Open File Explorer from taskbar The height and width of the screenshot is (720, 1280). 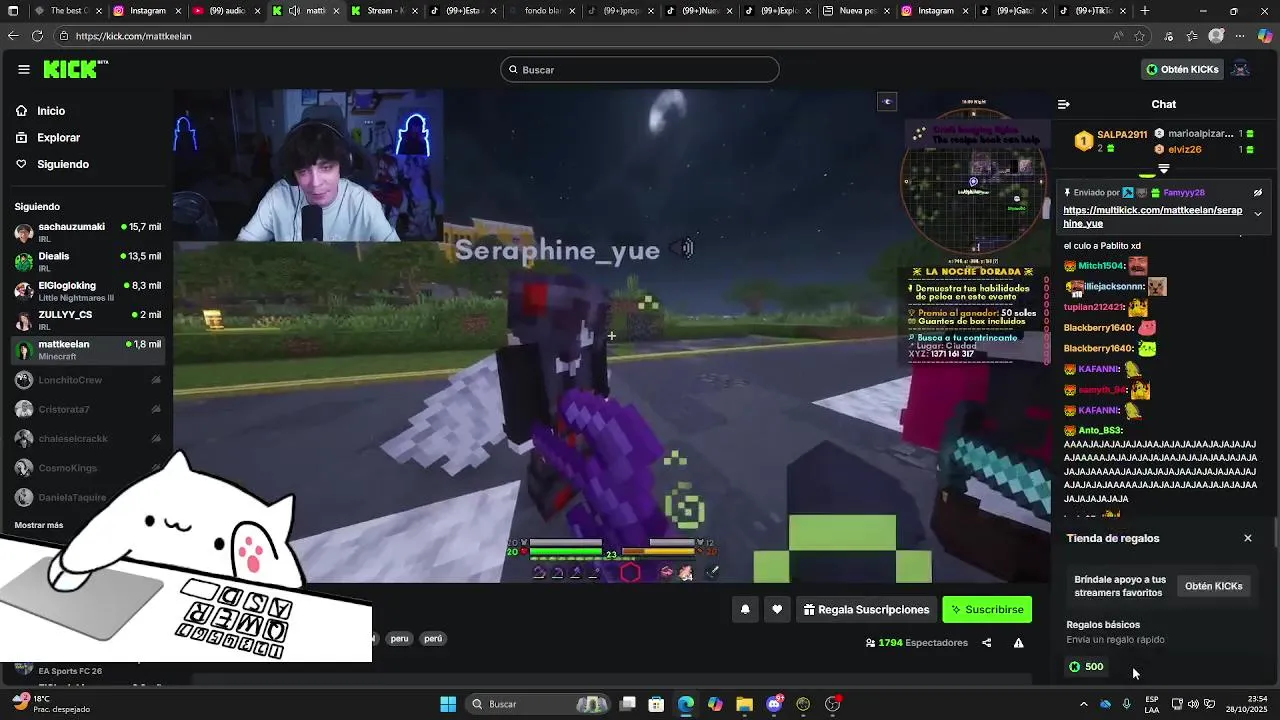pyautogui.click(x=744, y=704)
